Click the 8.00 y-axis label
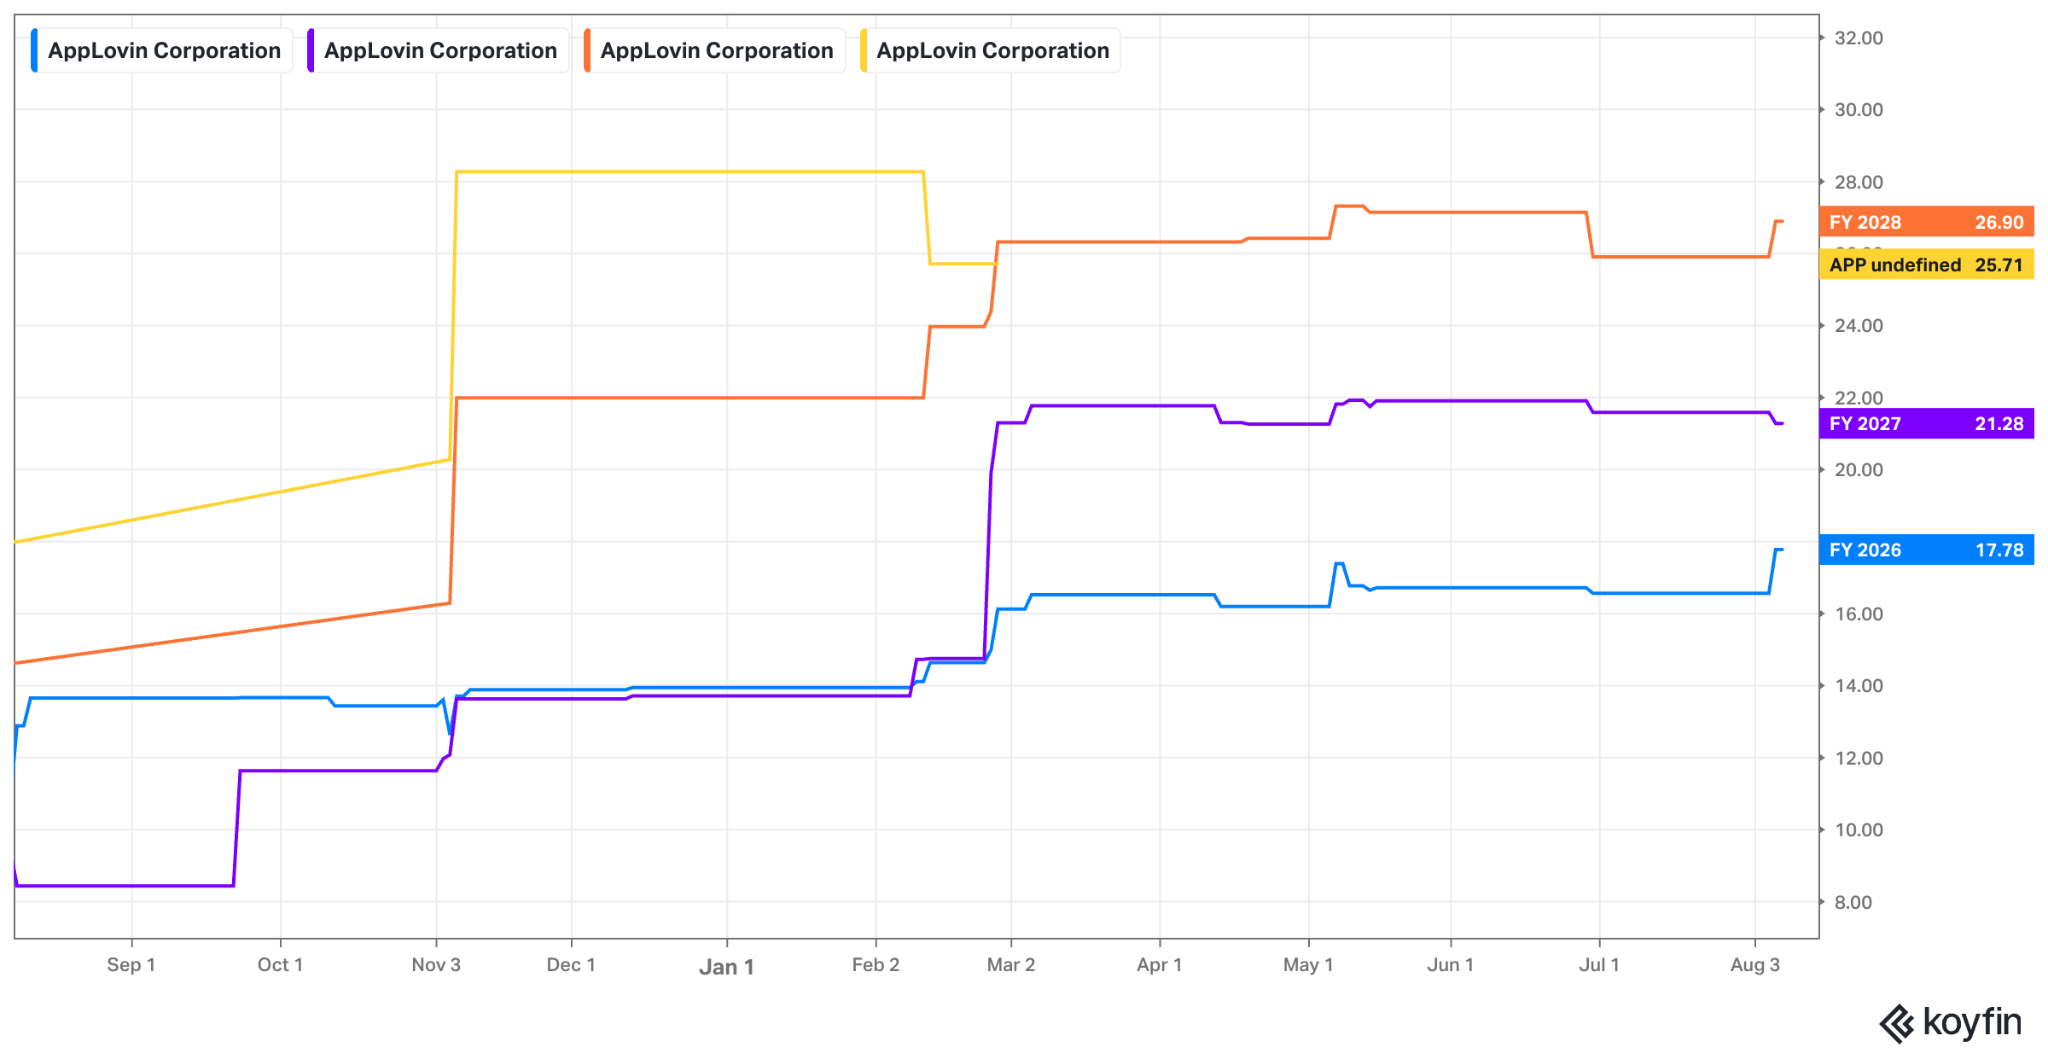Screen dimensions: 2048x1058 click(x=1853, y=902)
